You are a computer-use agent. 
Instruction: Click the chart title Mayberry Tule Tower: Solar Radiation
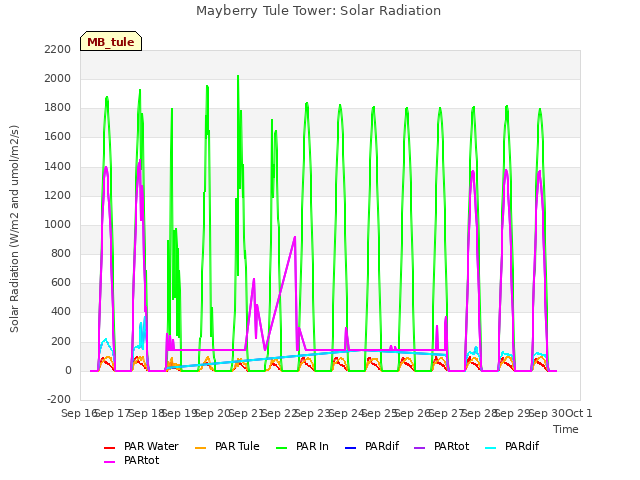318,11
